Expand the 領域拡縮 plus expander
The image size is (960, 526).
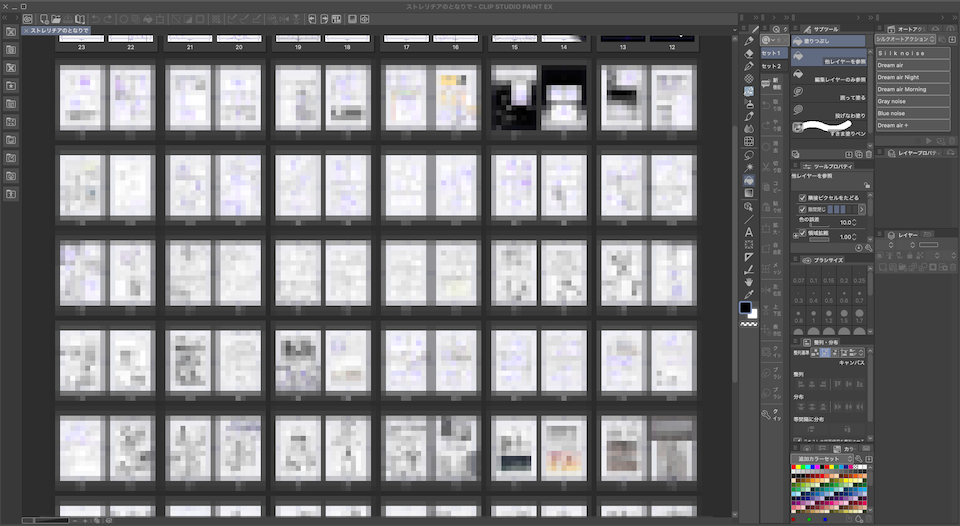tap(795, 235)
